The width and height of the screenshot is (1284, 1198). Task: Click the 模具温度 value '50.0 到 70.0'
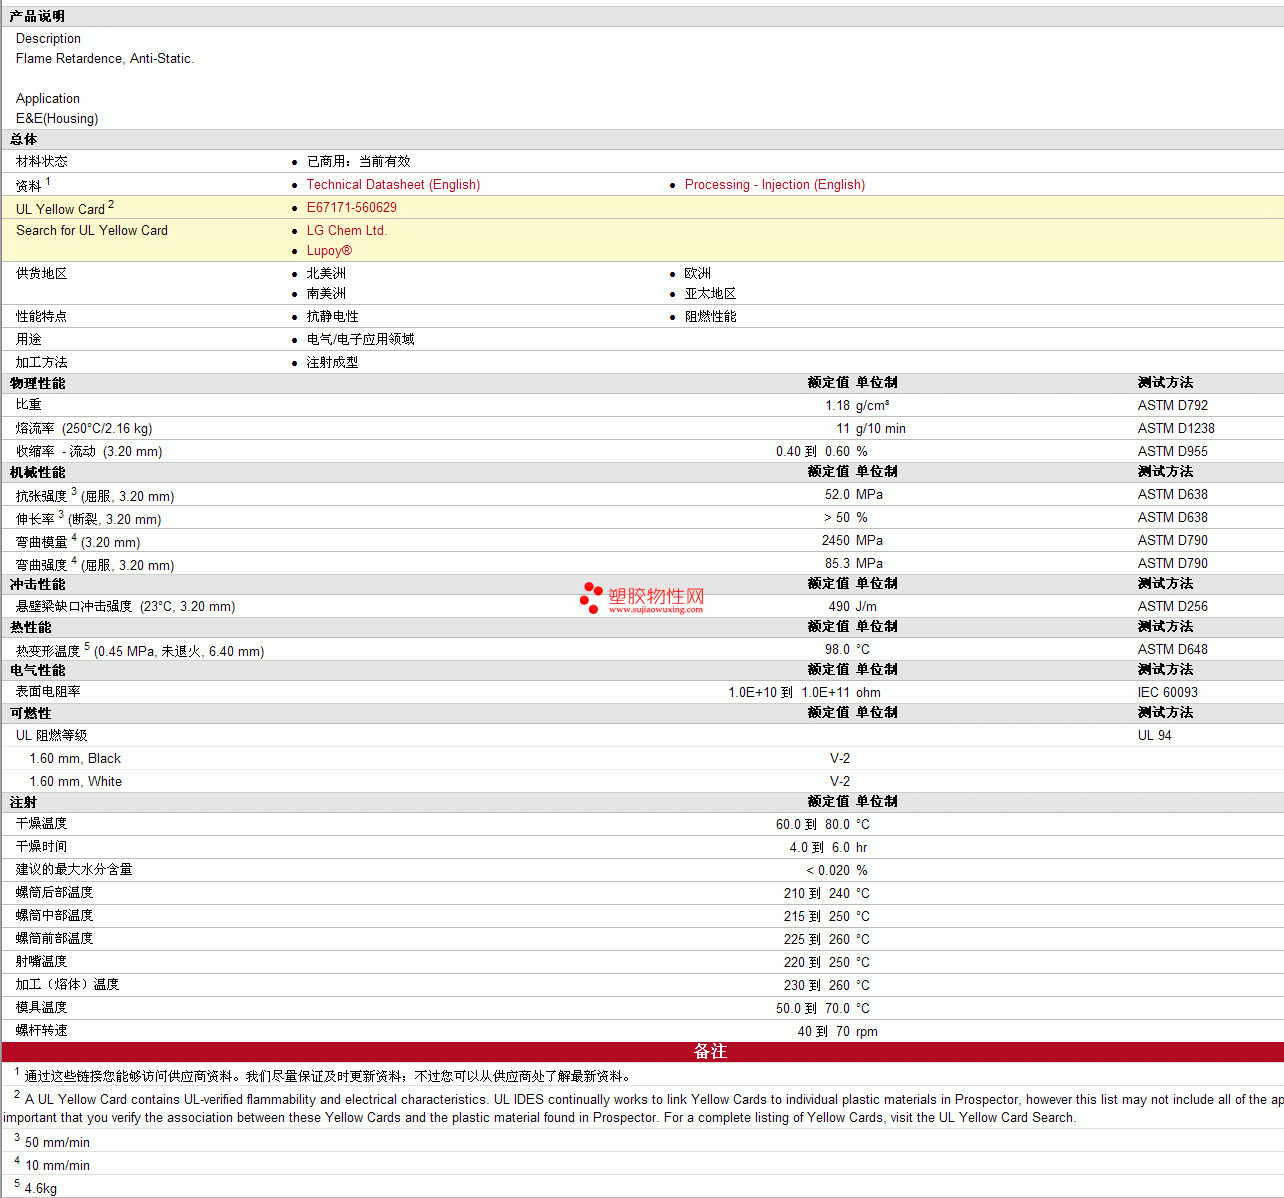tap(813, 1009)
